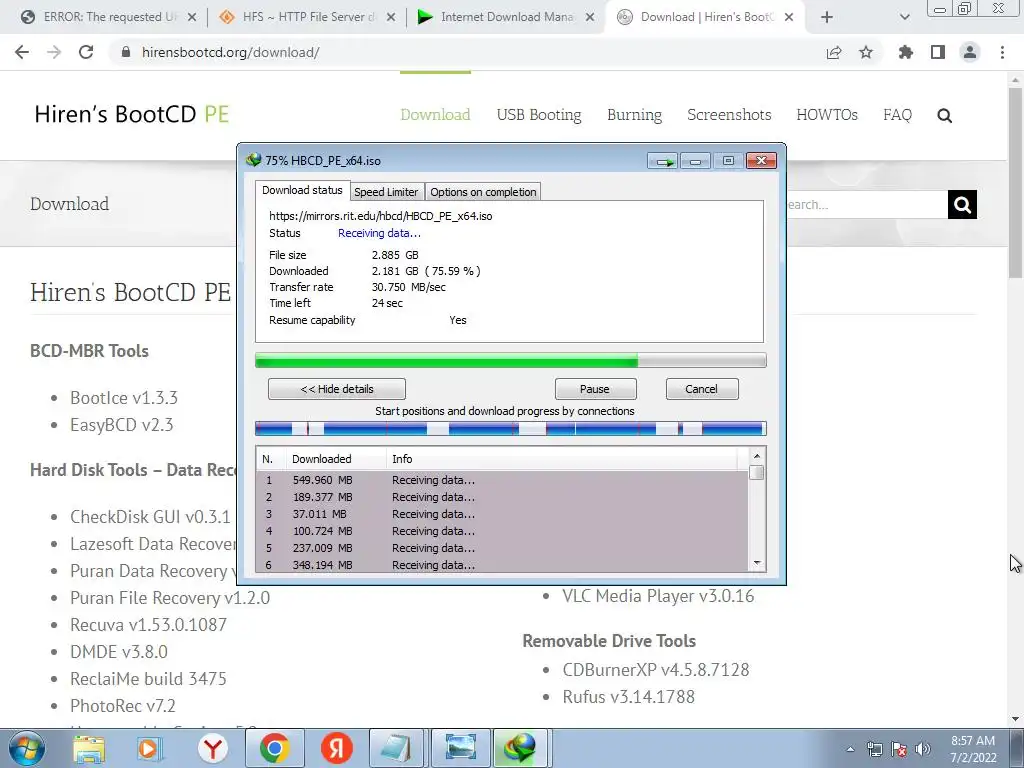Select connection row 1 with 549.960 MB
1024x768 pixels.
click(502, 480)
